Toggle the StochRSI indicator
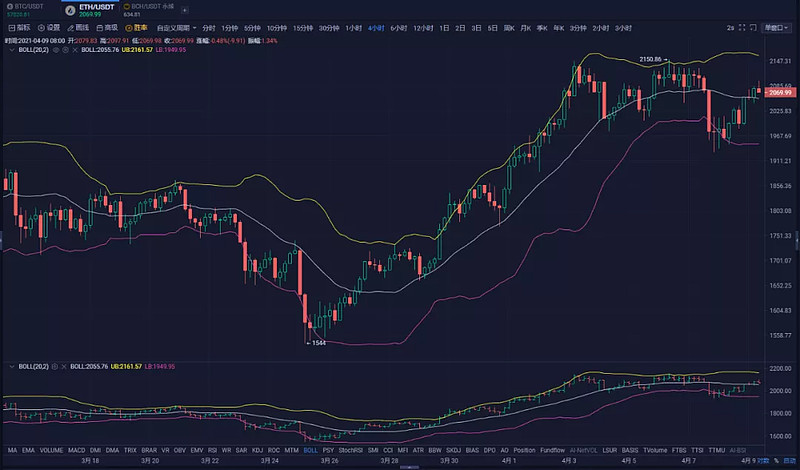This screenshot has height=470, width=800. pyautogui.click(x=351, y=450)
